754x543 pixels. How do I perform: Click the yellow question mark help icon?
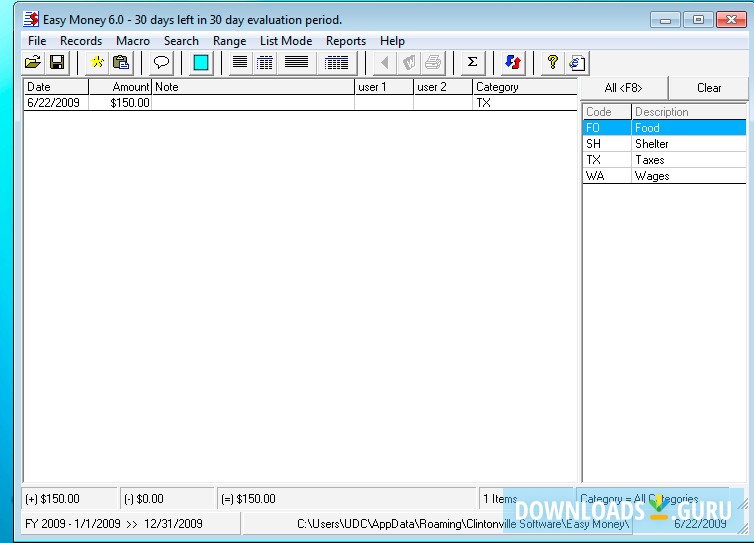click(553, 63)
